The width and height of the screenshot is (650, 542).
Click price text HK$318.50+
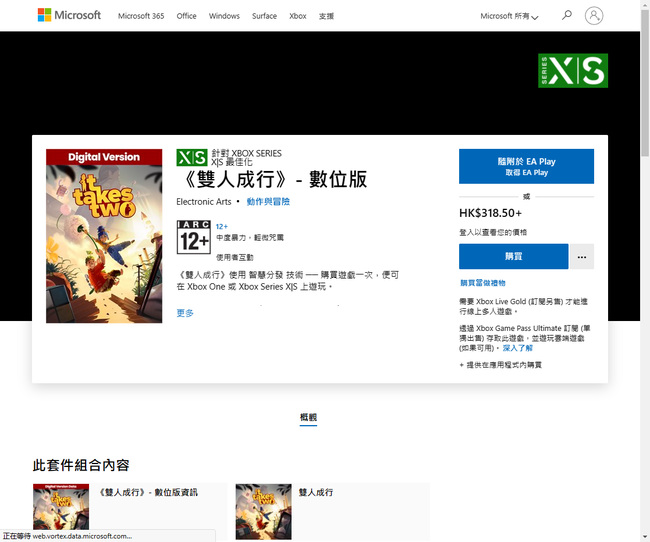(x=490, y=213)
